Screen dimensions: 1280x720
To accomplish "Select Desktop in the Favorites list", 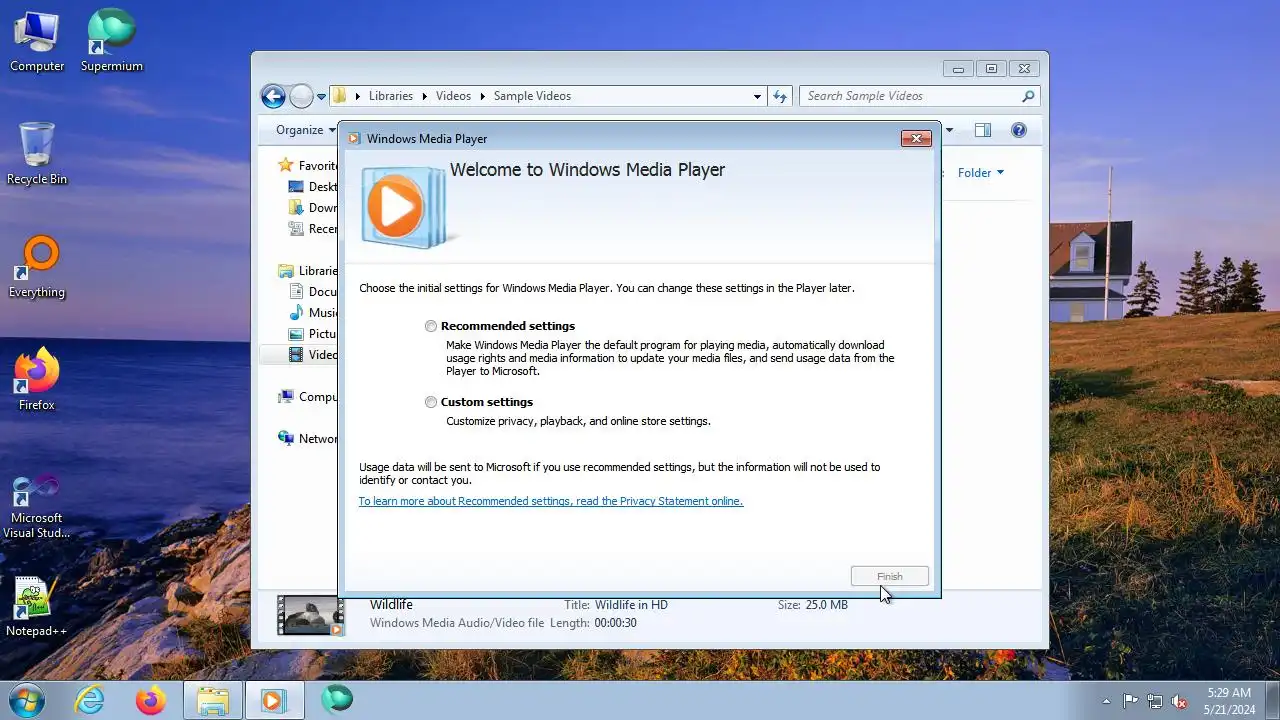I will click(x=313, y=187).
